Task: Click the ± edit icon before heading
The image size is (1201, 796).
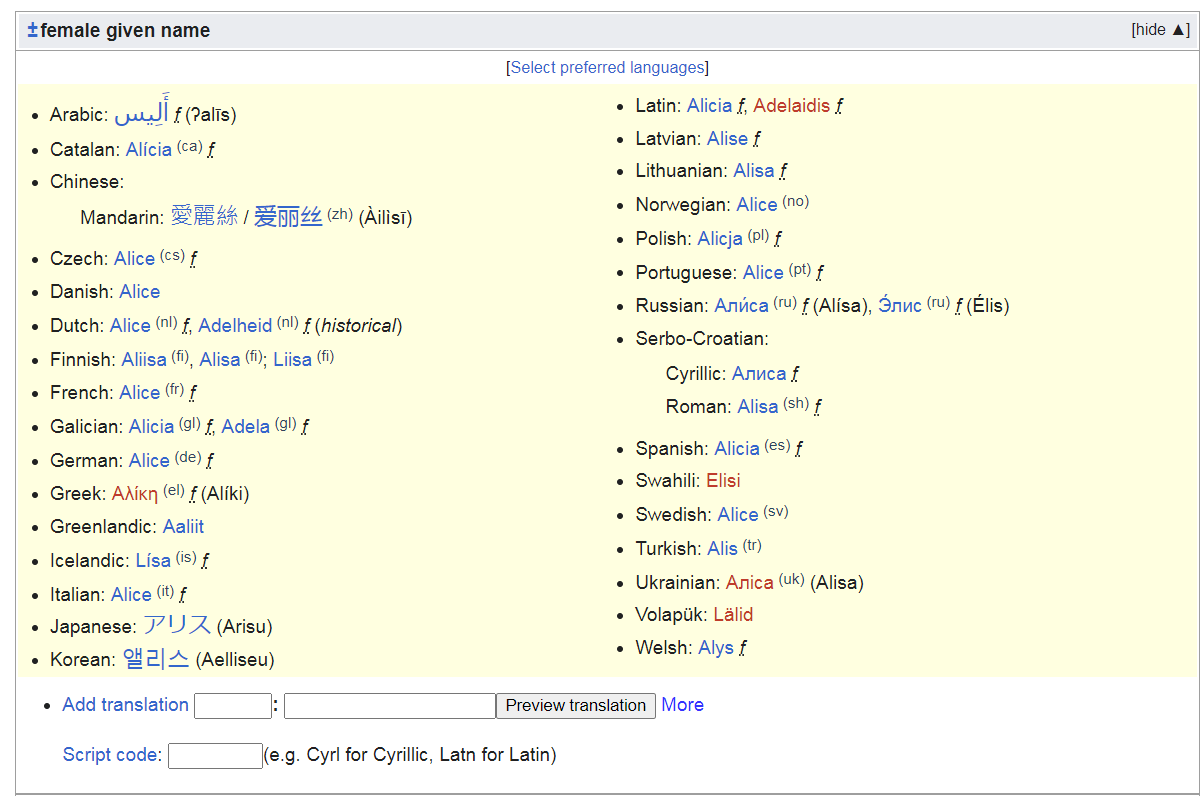Action: pos(32,30)
